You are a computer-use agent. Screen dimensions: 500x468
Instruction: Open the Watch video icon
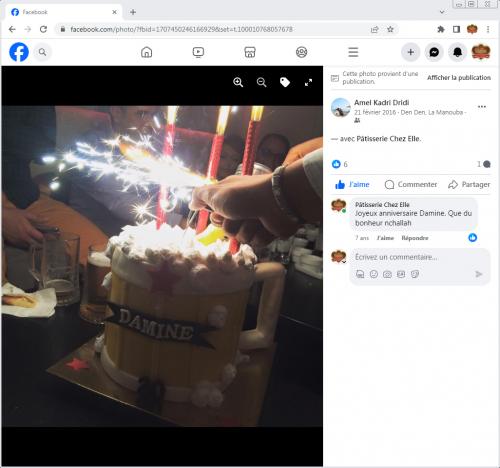[x=198, y=52]
